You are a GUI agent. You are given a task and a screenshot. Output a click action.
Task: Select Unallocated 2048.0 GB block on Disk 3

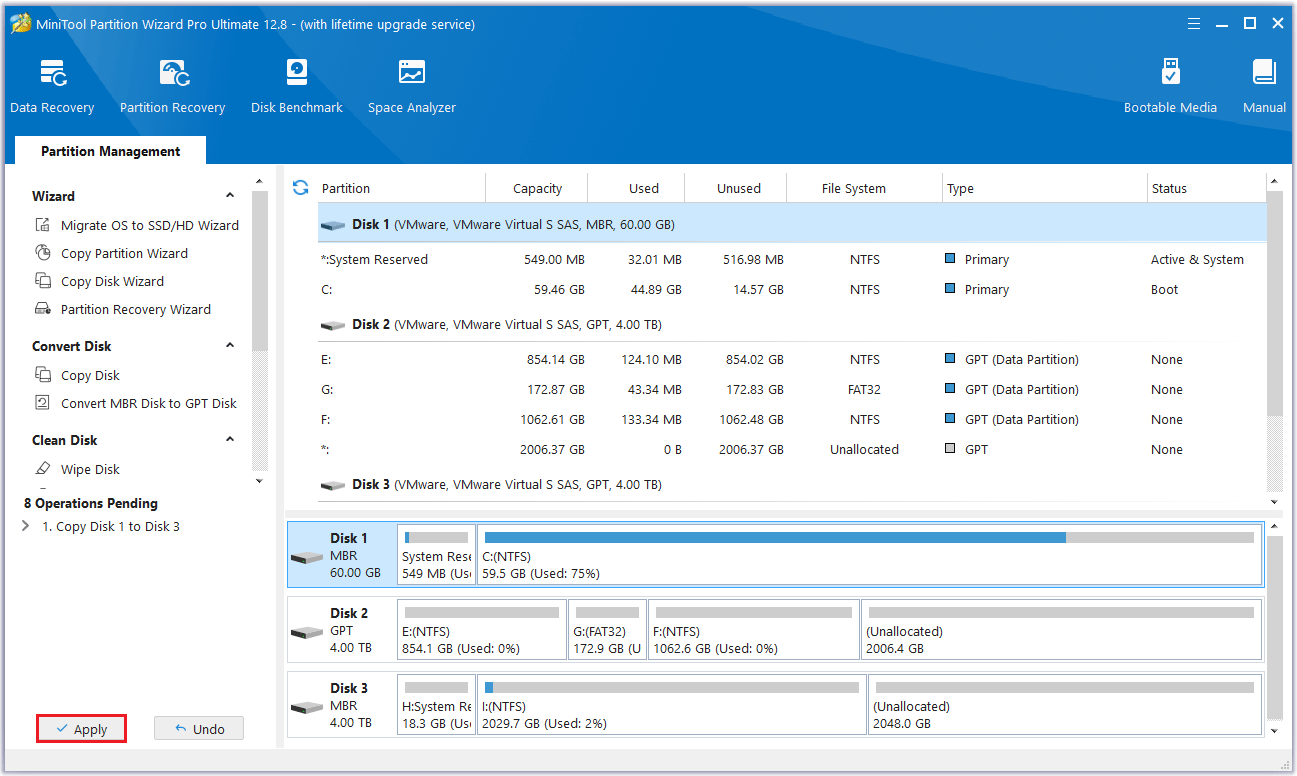click(1065, 704)
